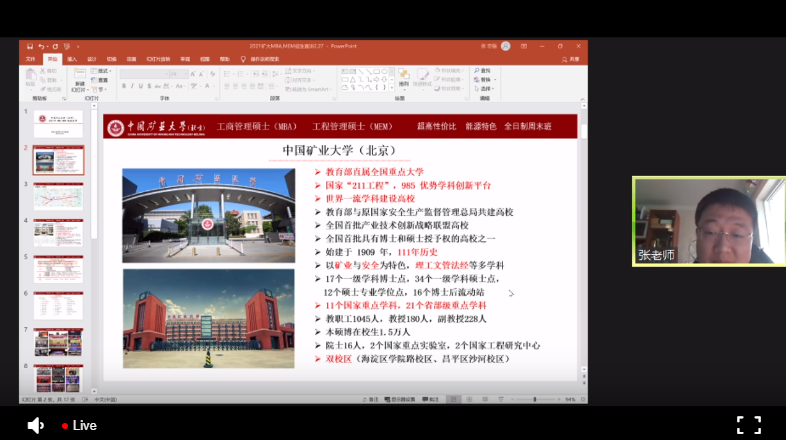Open the user account avatar

506,46
